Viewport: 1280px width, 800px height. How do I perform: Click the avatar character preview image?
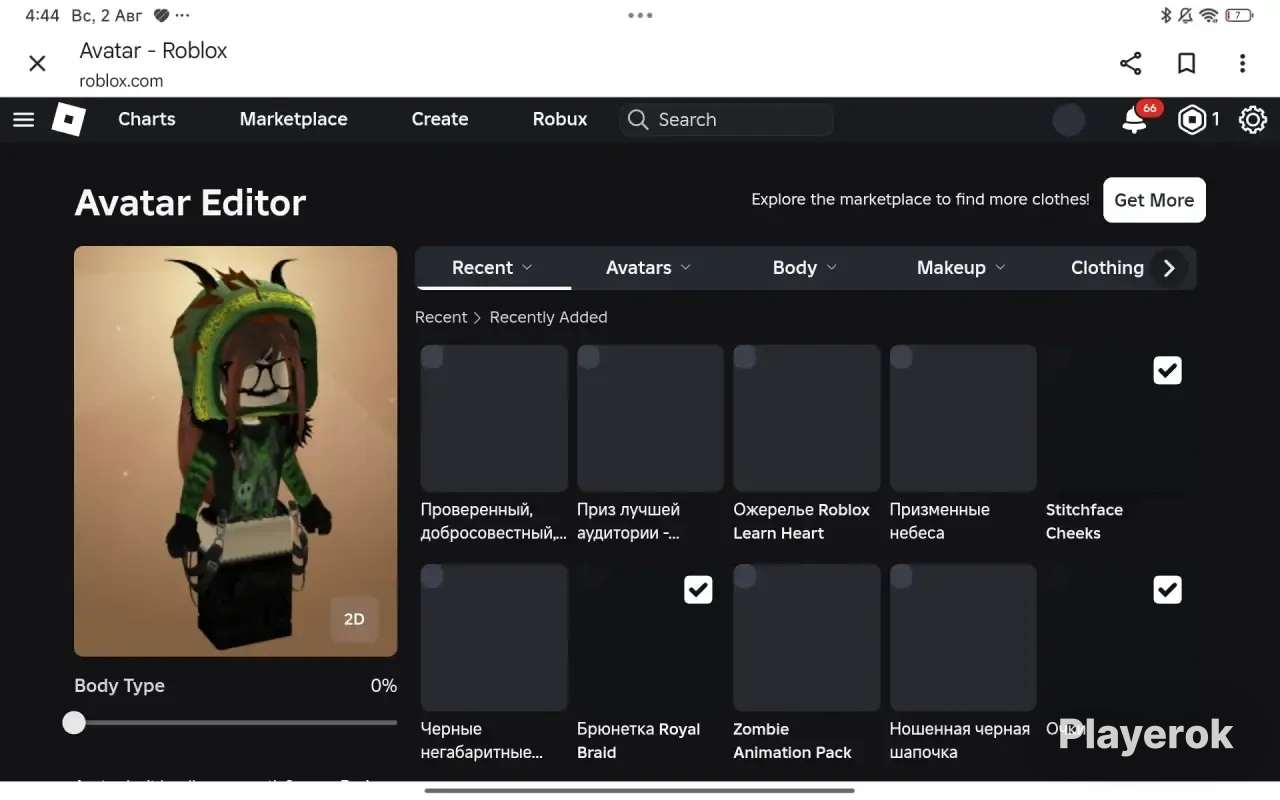tap(236, 451)
